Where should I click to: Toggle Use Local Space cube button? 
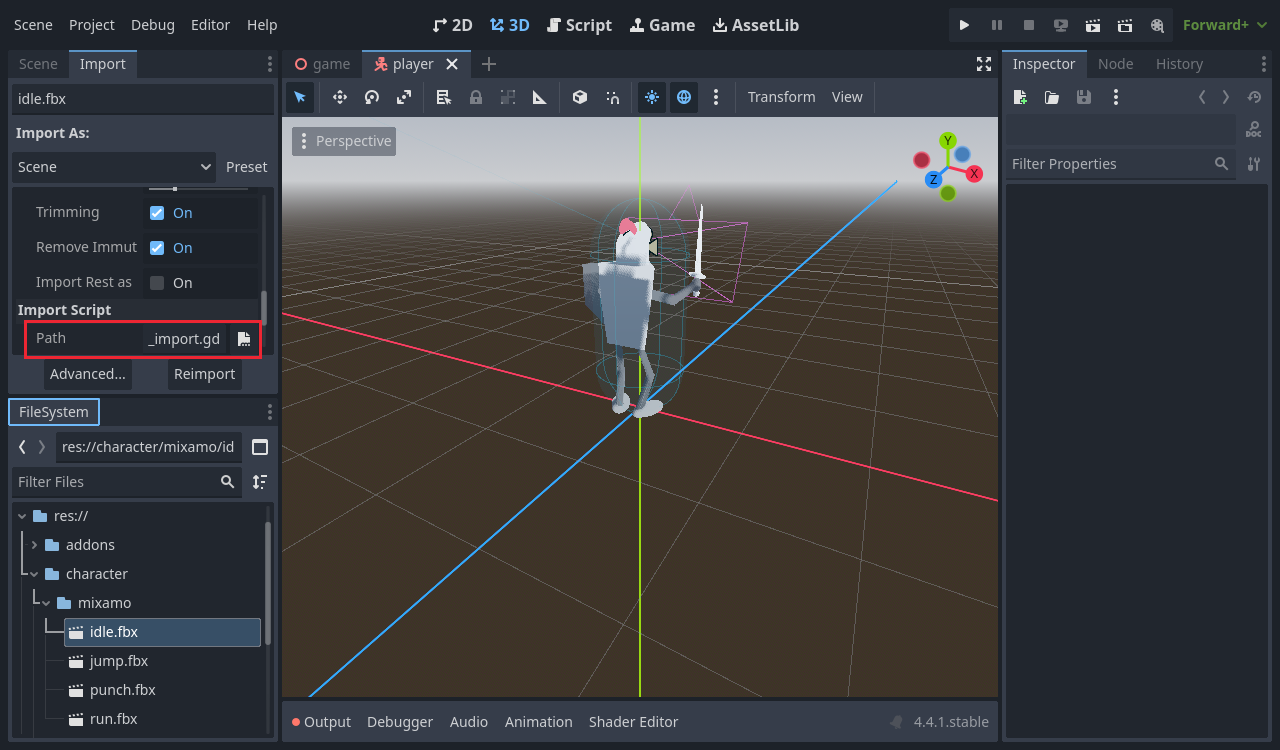pos(579,97)
